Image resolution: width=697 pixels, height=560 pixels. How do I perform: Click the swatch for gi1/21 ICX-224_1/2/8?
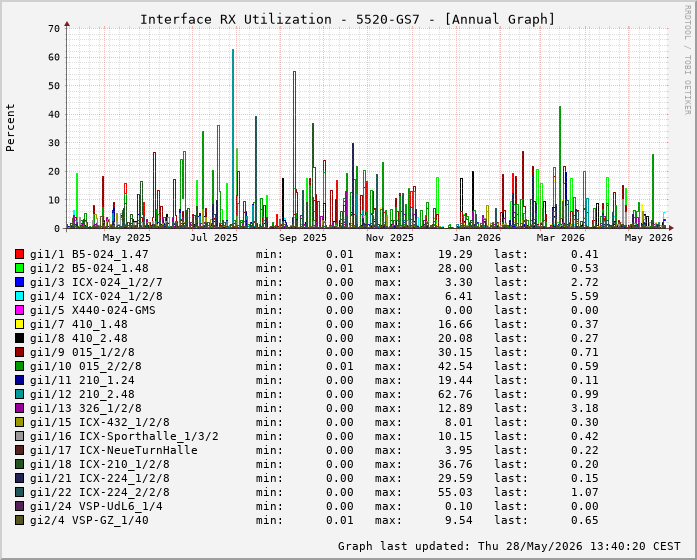(x=19, y=478)
